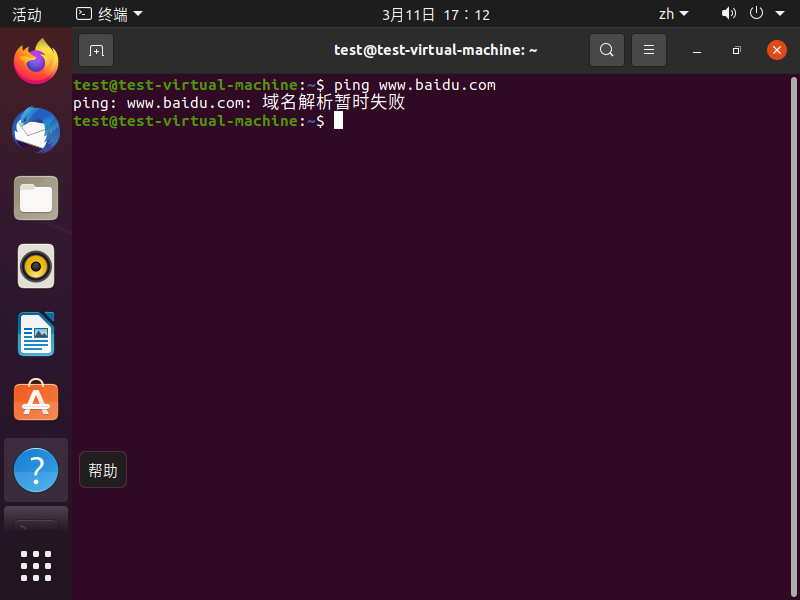Launch Thunderbird mail client

click(x=36, y=130)
